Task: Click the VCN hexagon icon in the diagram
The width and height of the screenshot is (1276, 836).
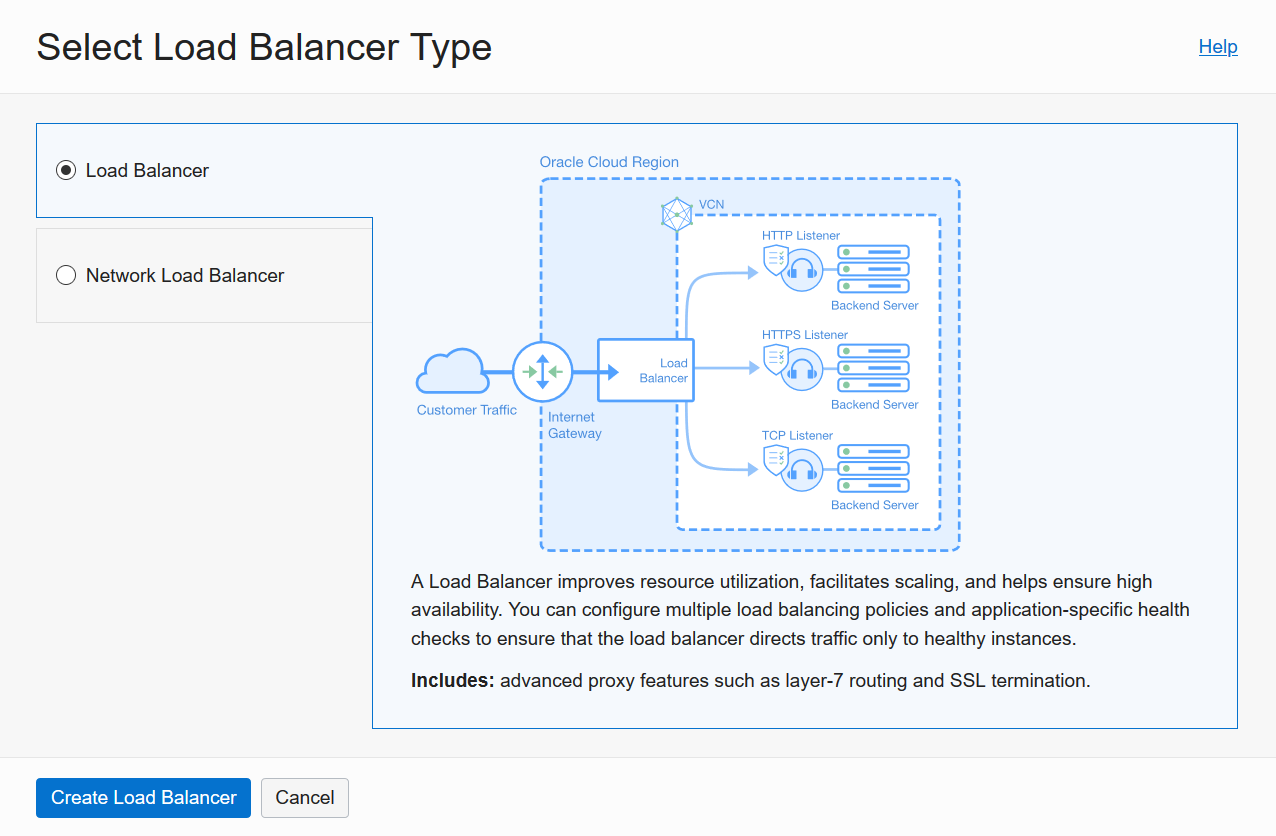Action: [x=676, y=214]
